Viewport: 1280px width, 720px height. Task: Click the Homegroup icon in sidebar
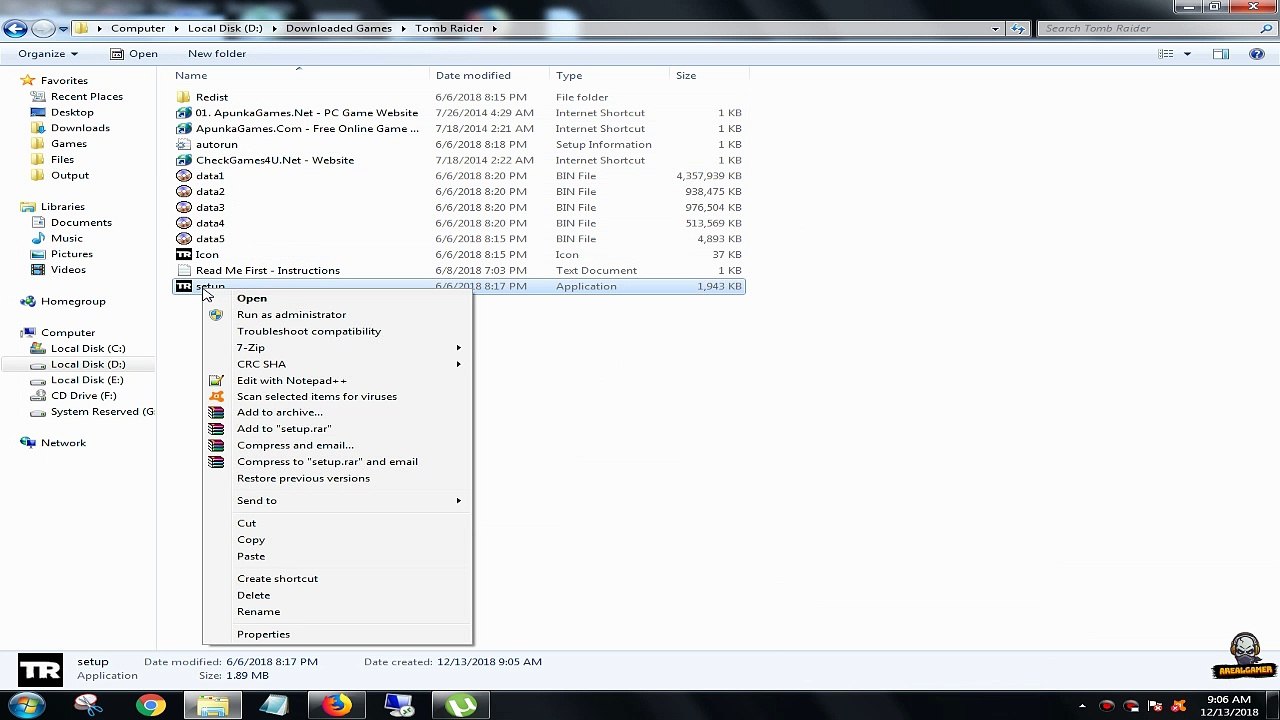(x=28, y=302)
